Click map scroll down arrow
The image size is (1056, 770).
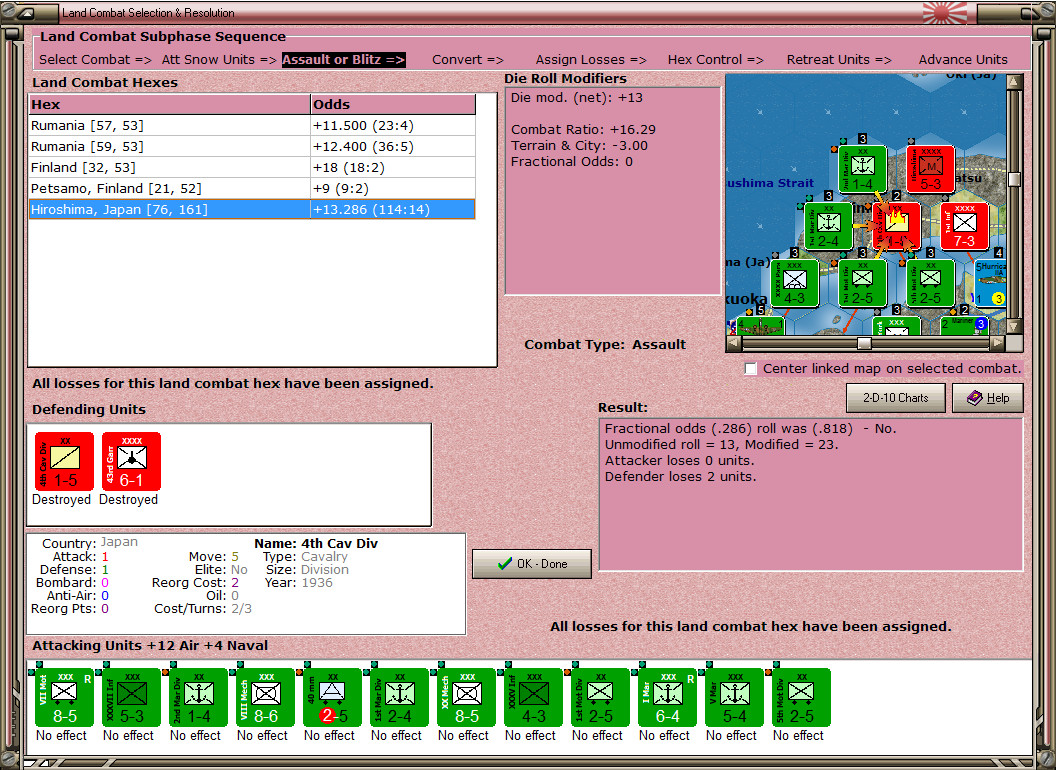point(1014,327)
